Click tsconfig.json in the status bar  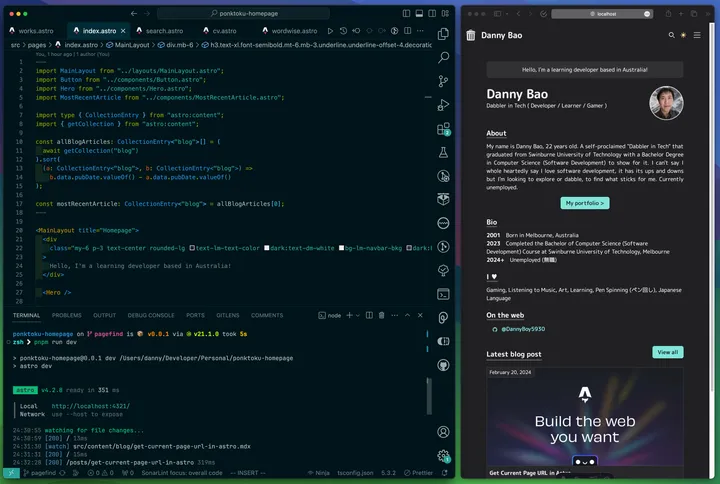(x=355, y=473)
